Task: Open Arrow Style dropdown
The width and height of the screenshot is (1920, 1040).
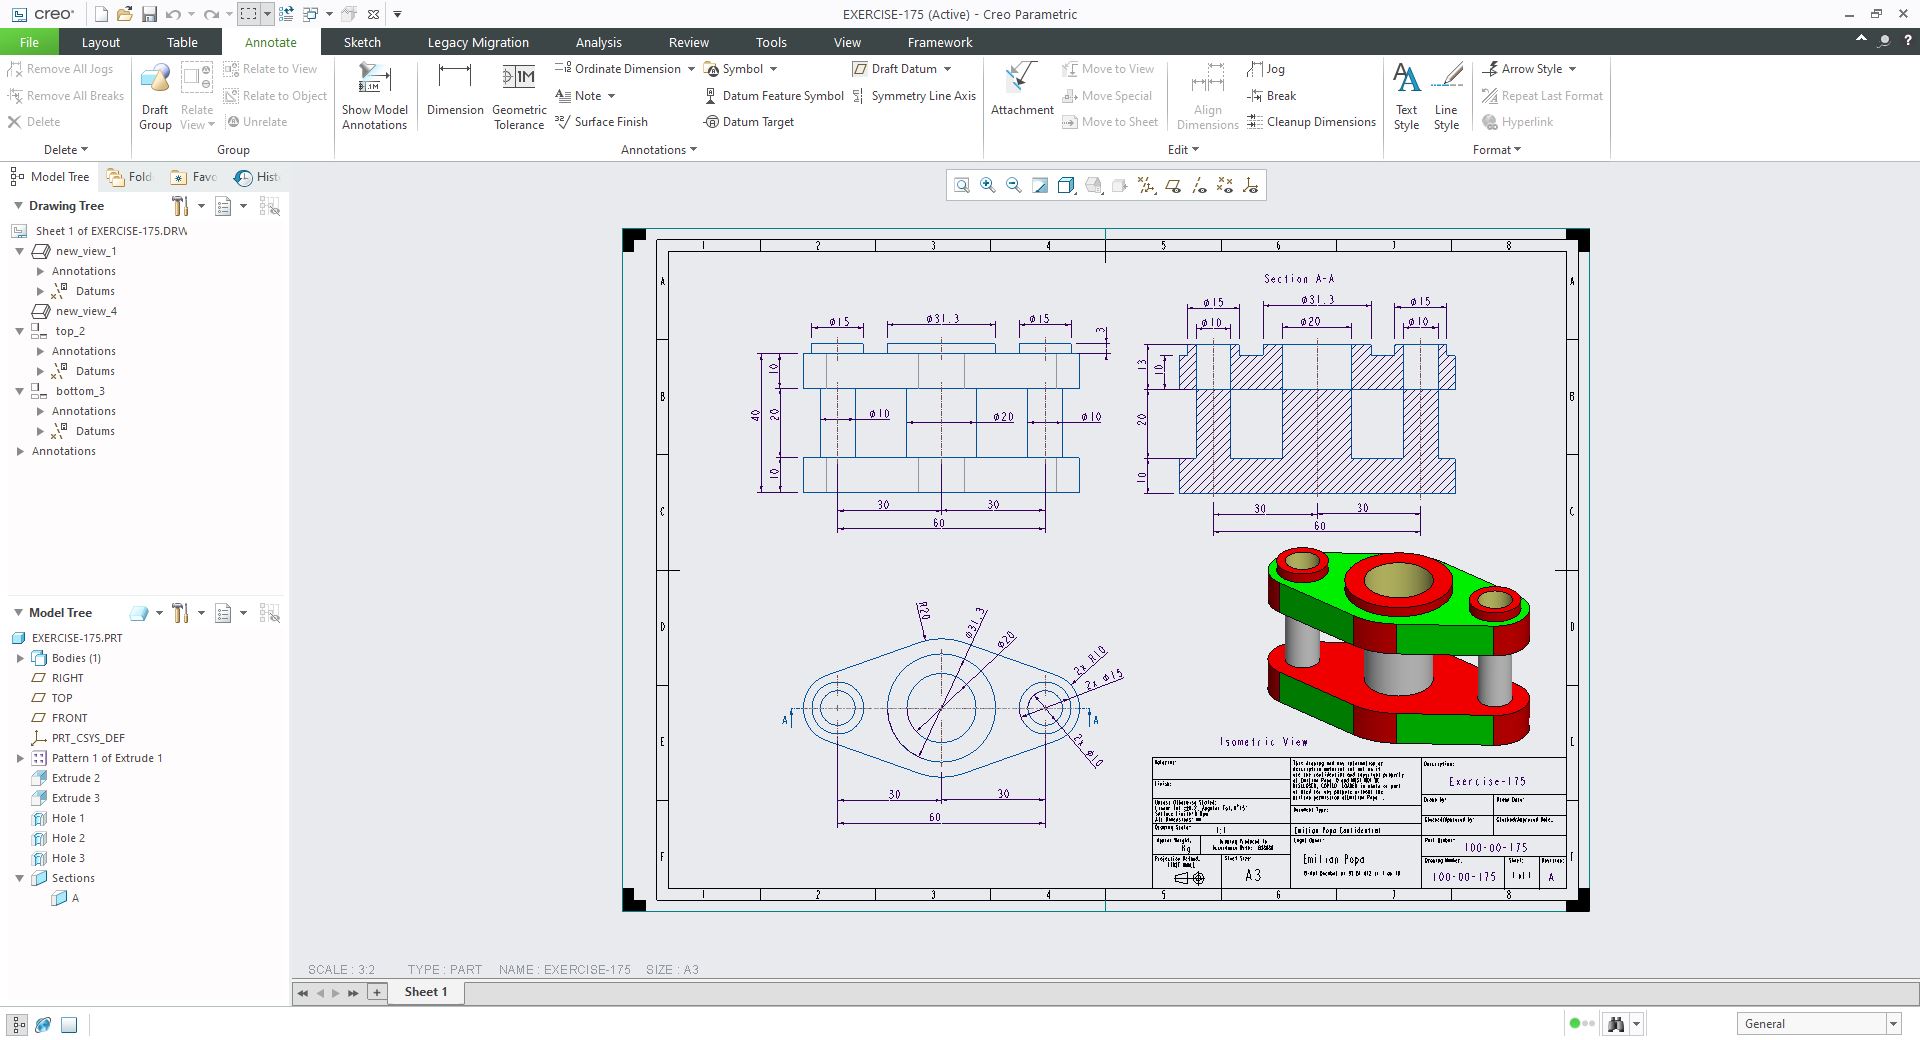Action: click(x=1572, y=69)
